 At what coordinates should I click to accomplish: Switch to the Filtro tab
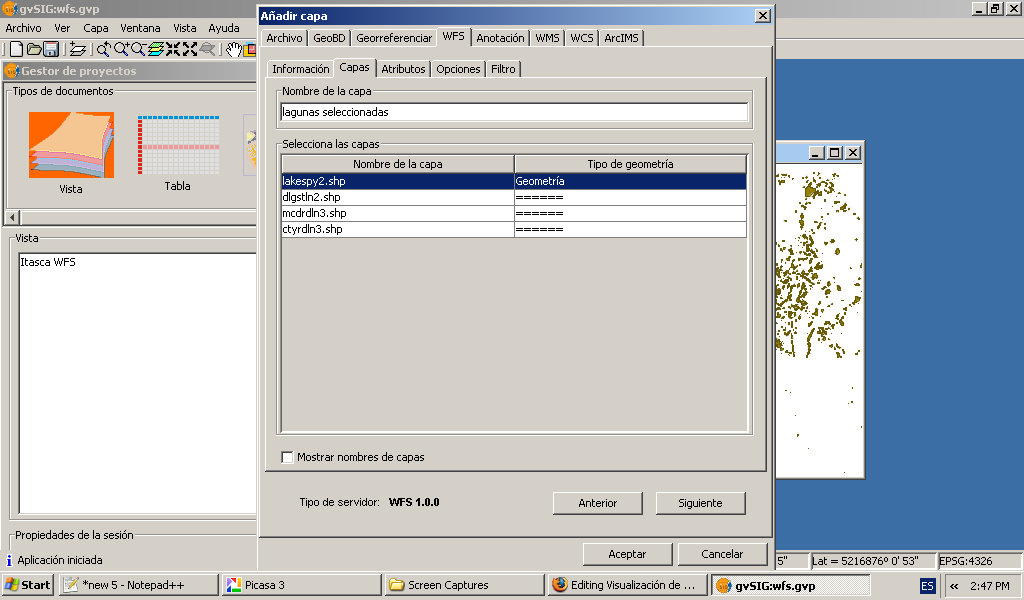pos(503,69)
